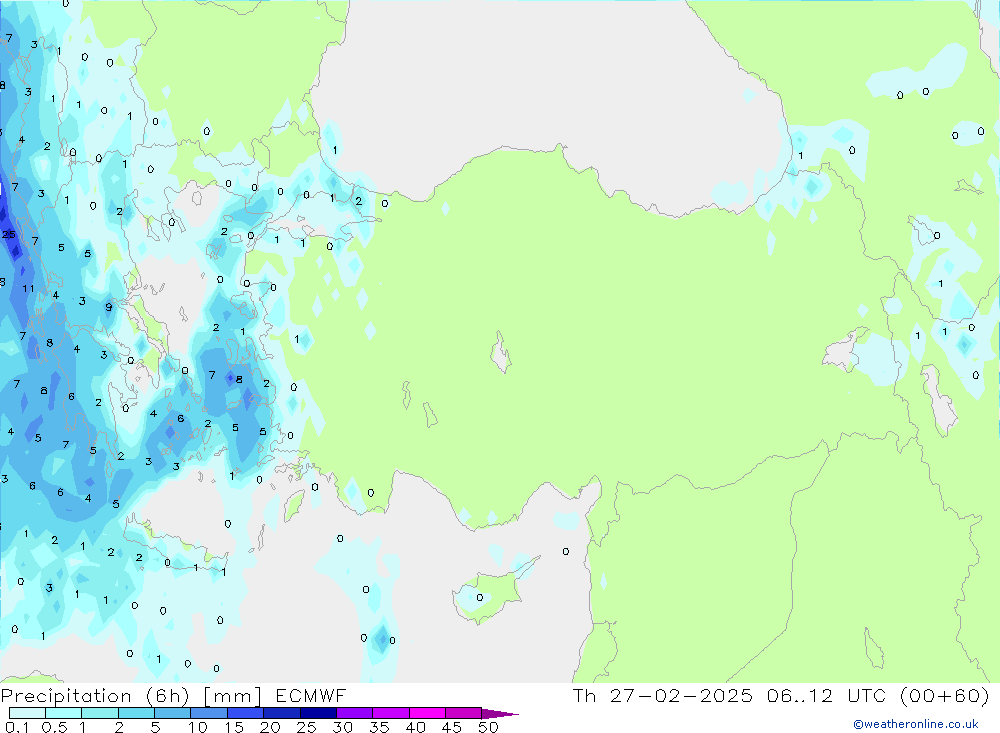Pick the 1–2 mm legend color box
This screenshot has width=1000, height=733.
pyautogui.click(x=100, y=713)
